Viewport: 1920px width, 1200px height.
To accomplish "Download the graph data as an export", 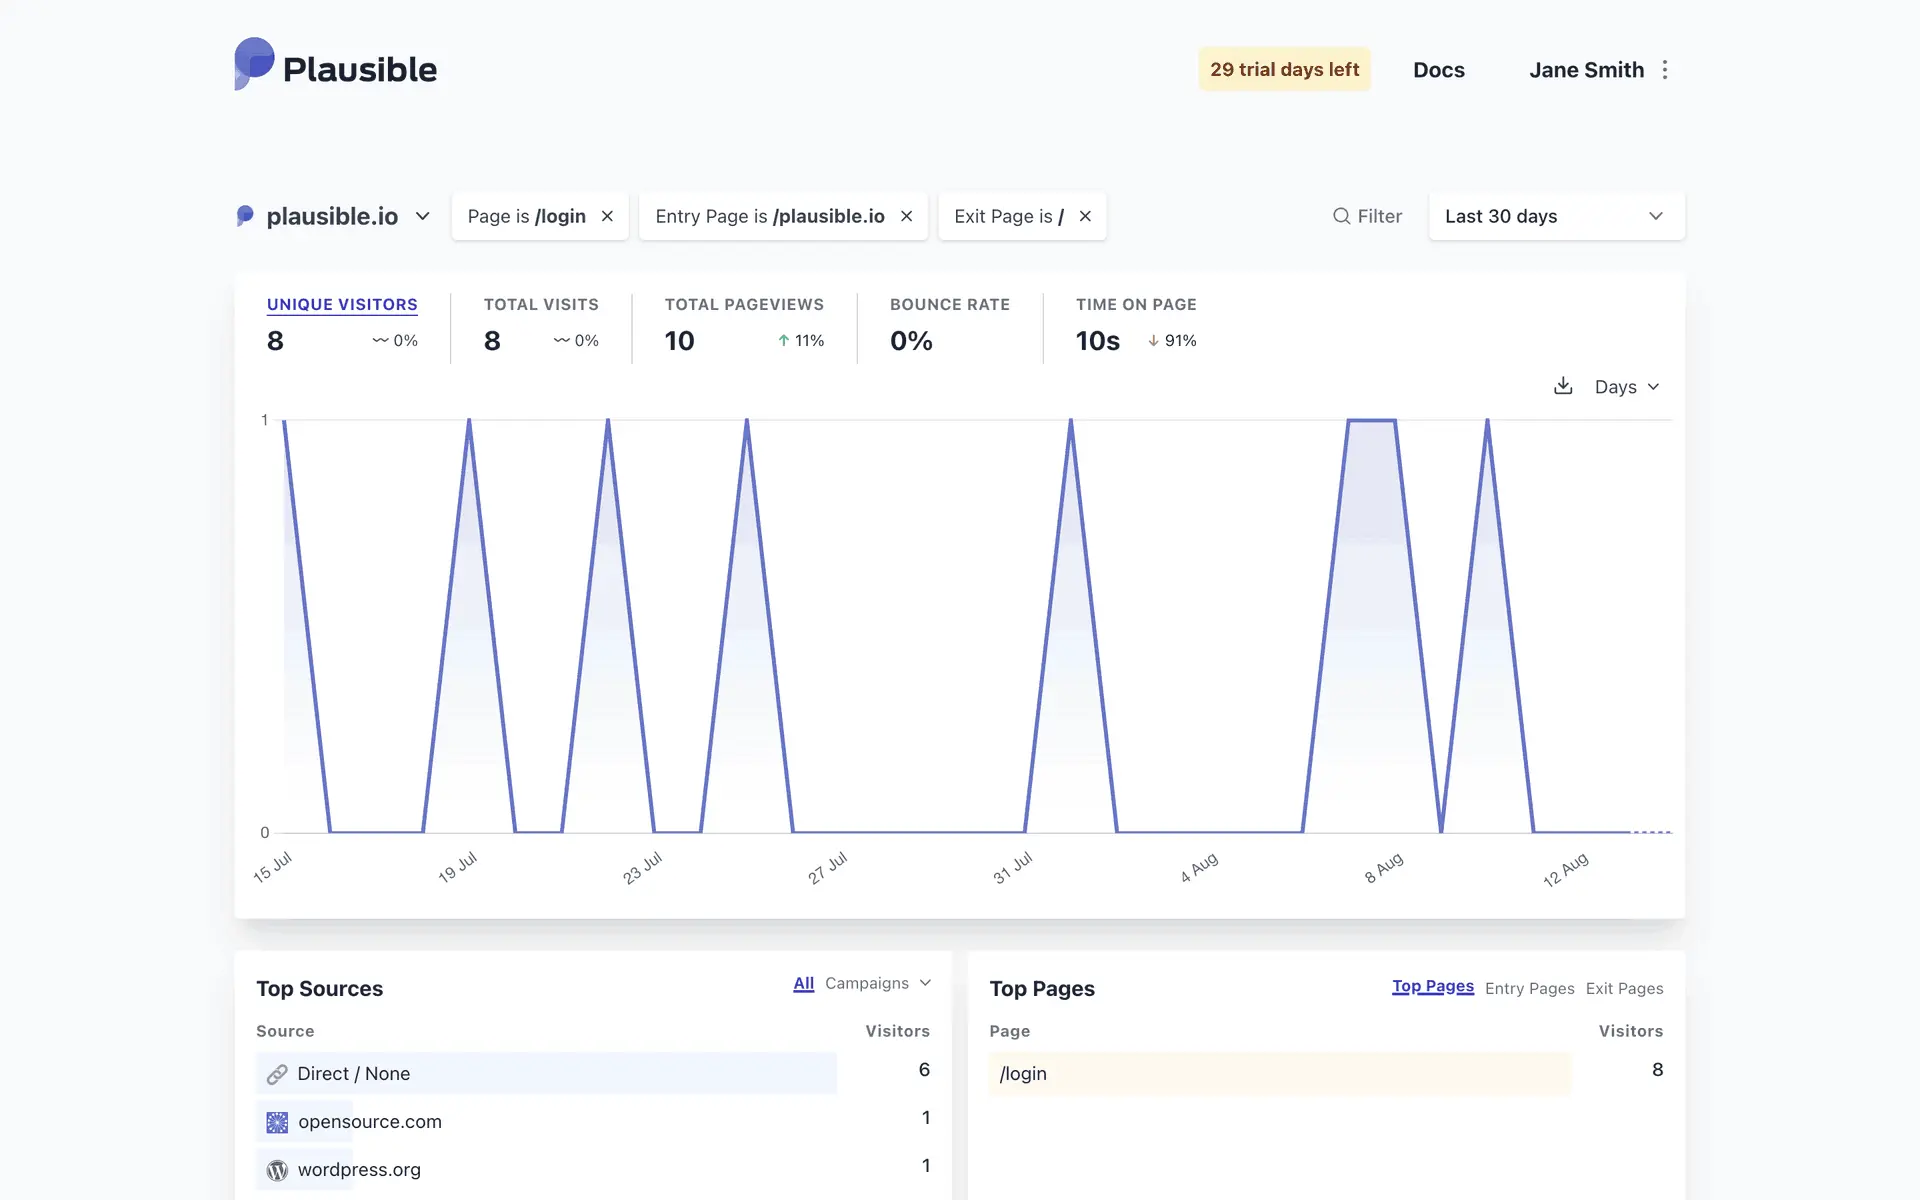I will click(1563, 386).
